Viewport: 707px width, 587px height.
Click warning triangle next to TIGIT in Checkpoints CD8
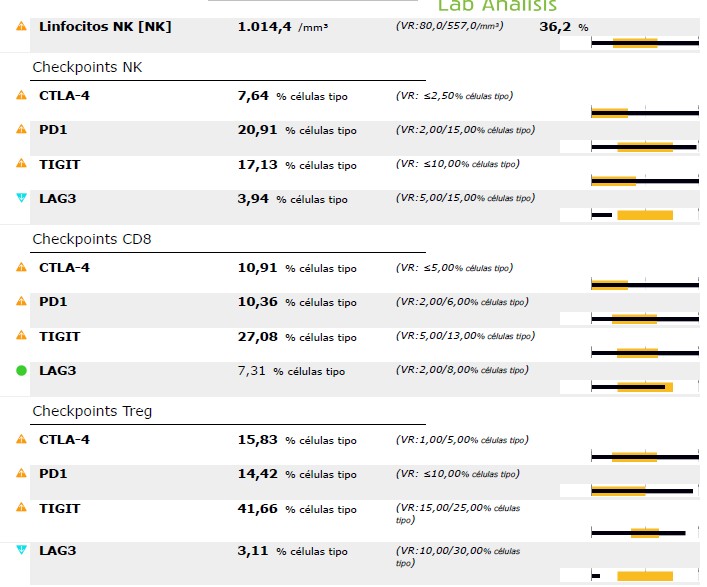(21, 336)
